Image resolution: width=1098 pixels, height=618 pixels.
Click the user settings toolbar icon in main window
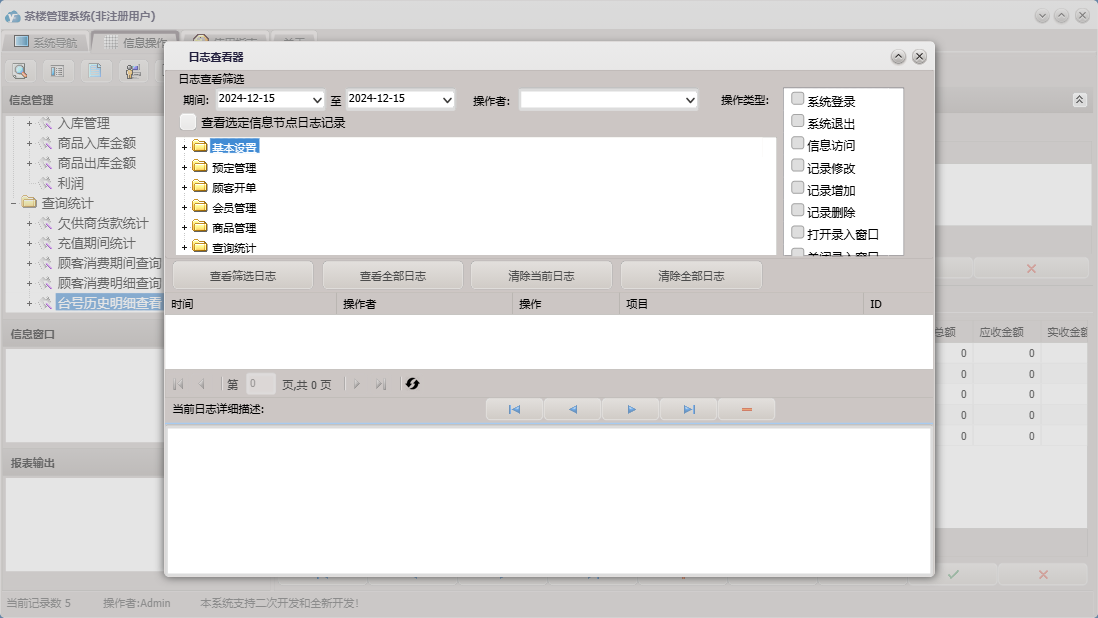coord(132,71)
